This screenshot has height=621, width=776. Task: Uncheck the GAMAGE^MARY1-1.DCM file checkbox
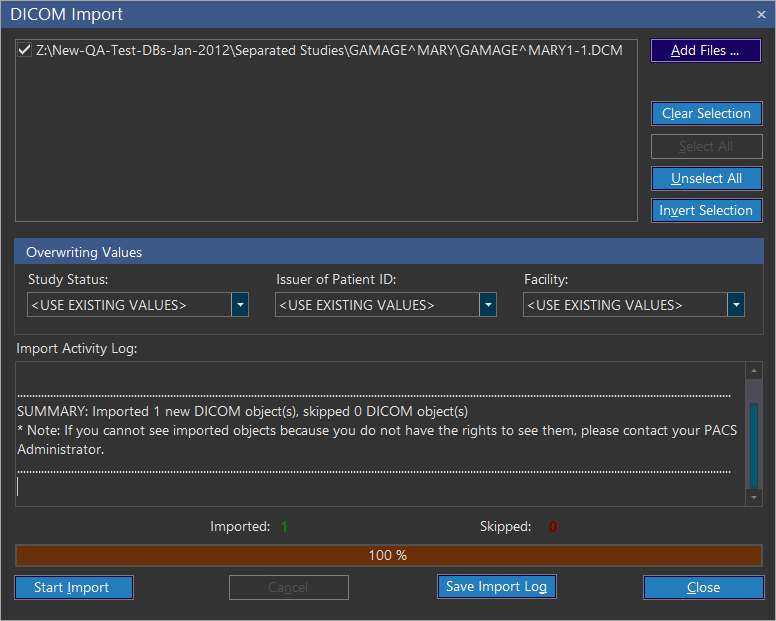coord(25,49)
